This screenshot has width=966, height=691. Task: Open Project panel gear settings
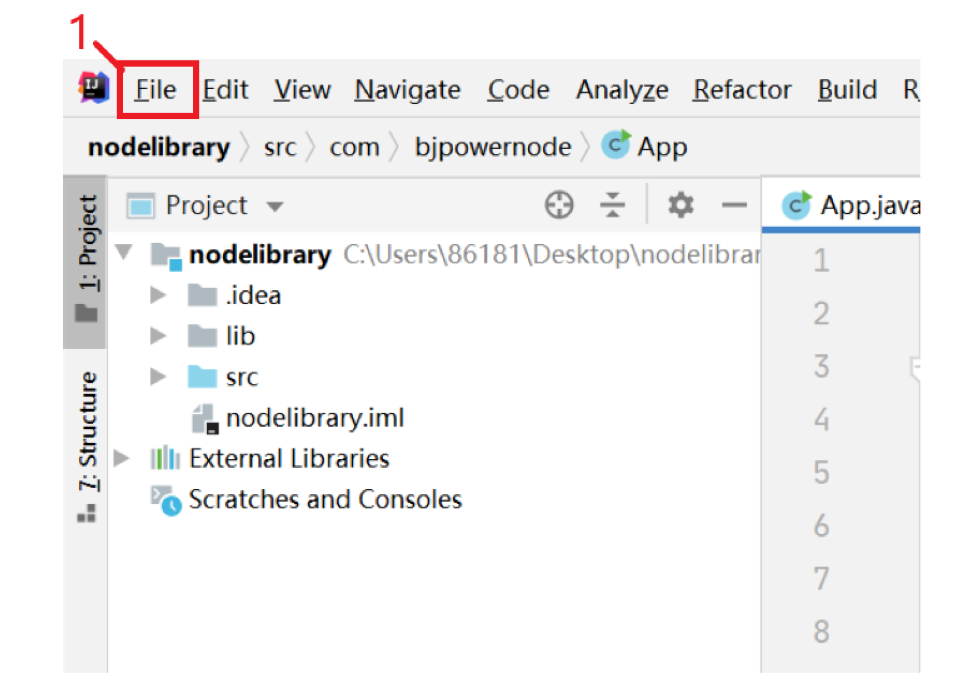coord(681,205)
